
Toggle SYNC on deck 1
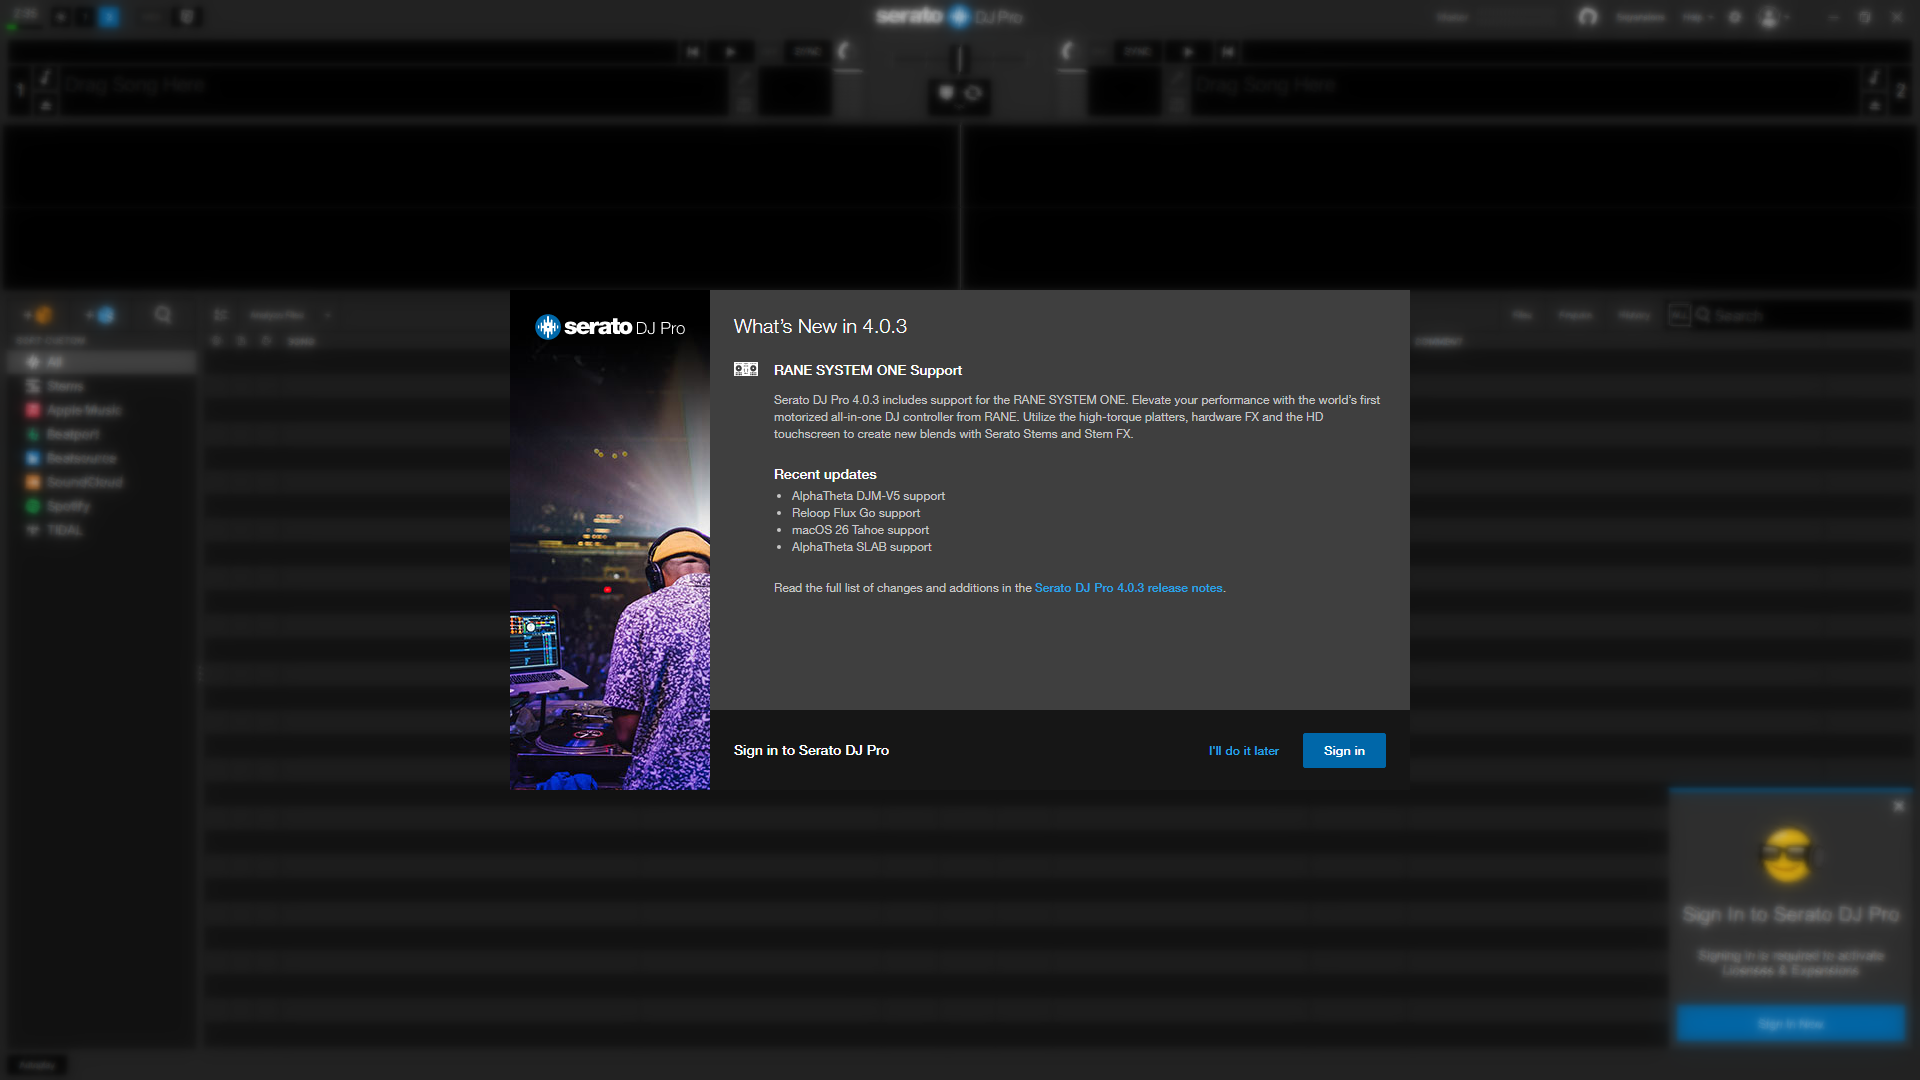(807, 51)
